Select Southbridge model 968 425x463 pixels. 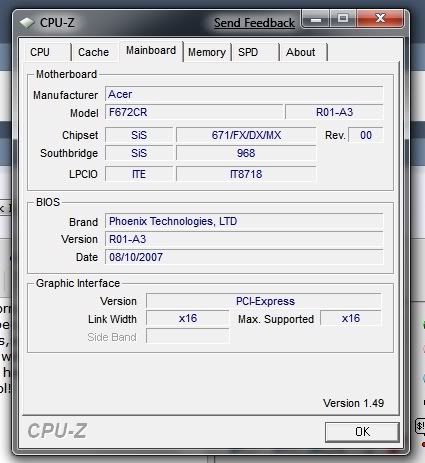click(x=246, y=153)
